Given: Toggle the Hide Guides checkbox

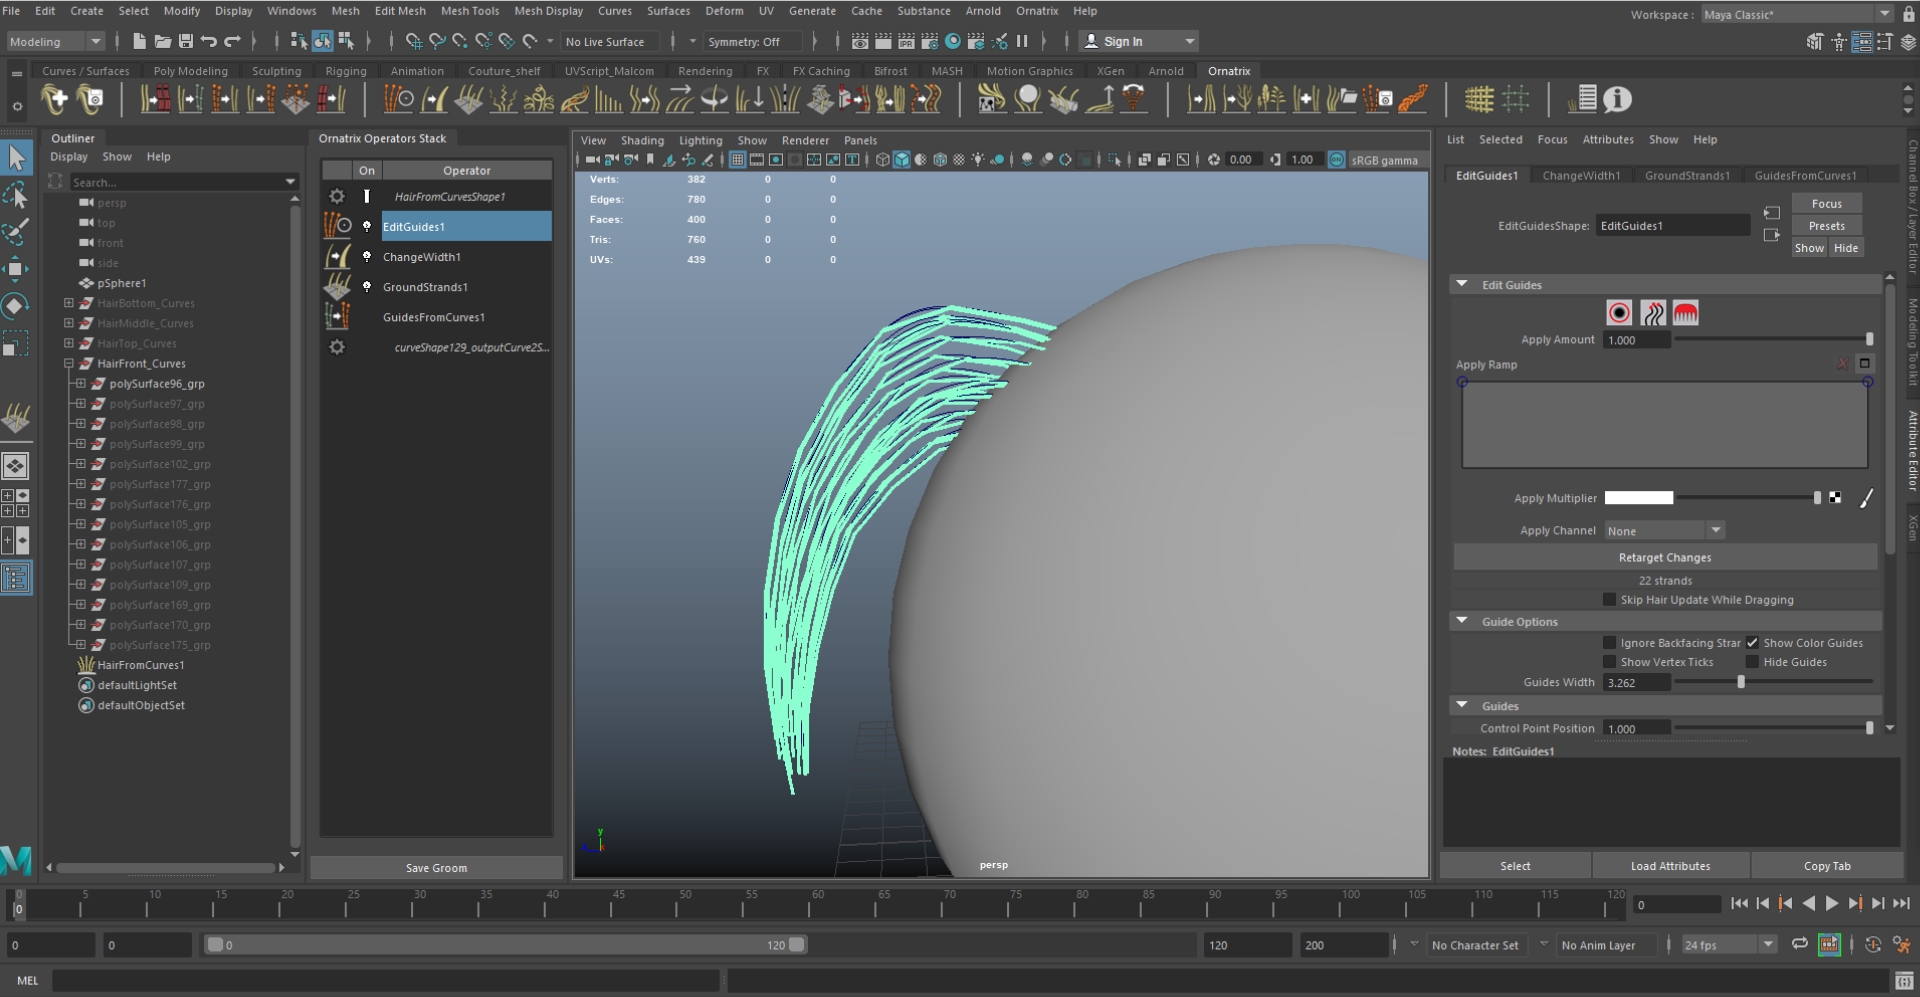Looking at the screenshot, I should pos(1752,662).
